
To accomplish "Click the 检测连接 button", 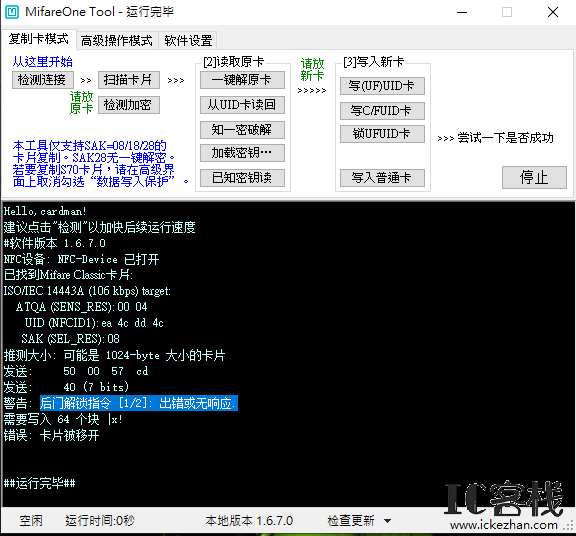I will click(x=43, y=80).
